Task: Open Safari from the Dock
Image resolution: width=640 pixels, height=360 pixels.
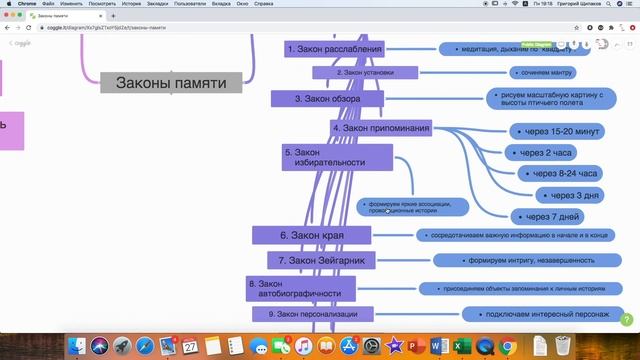Action: [x=144, y=346]
